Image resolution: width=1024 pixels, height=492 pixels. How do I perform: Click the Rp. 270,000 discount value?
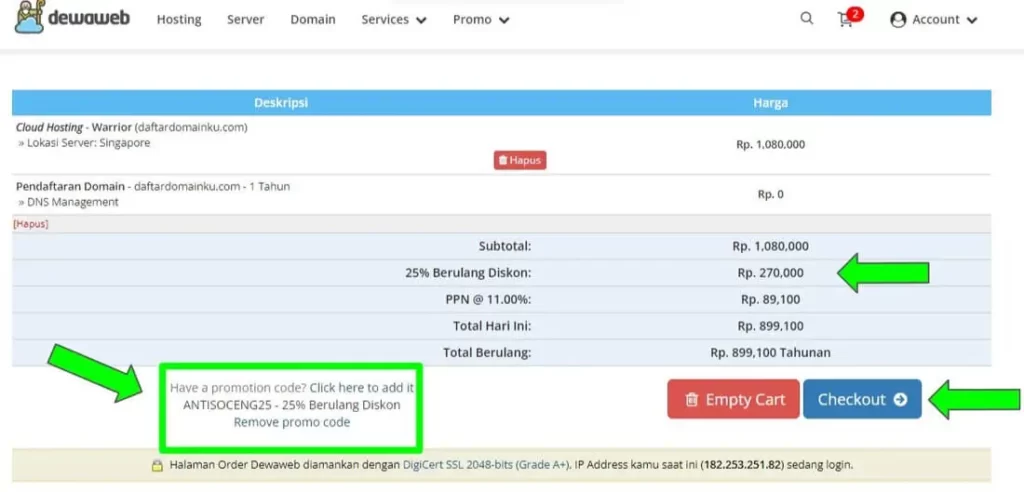[x=771, y=273]
